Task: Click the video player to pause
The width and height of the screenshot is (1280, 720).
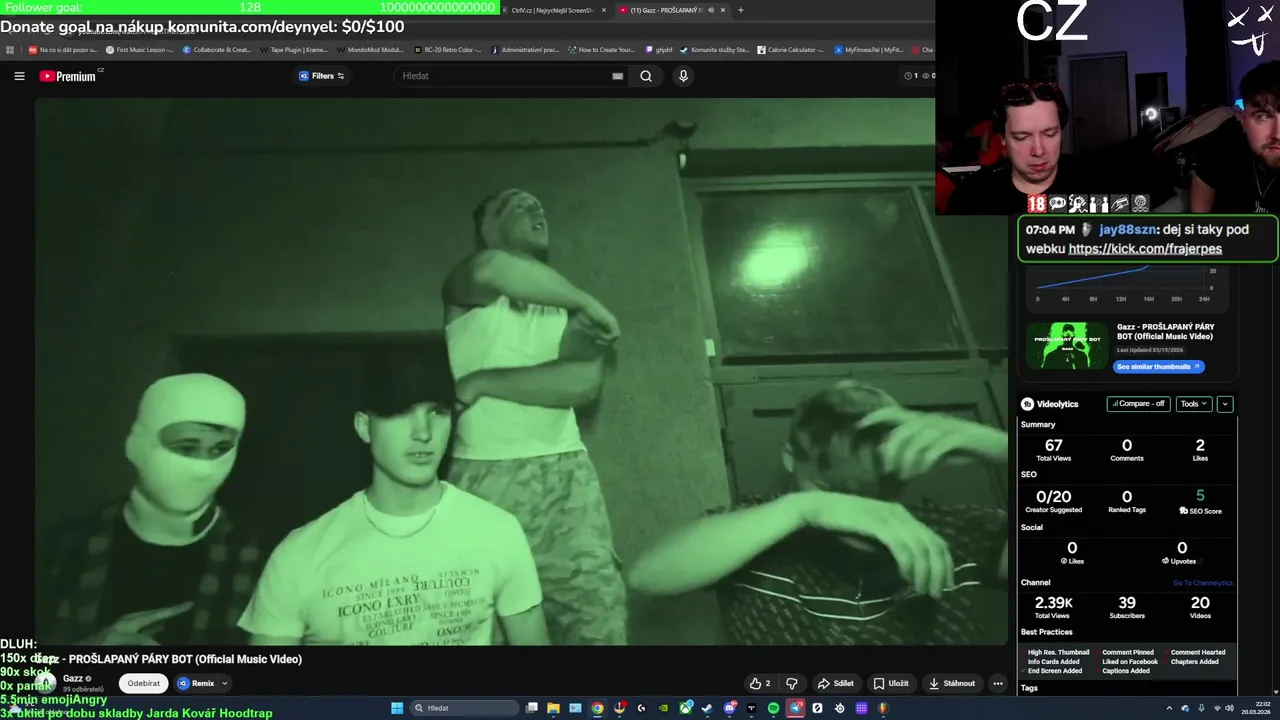Action: coord(522,371)
